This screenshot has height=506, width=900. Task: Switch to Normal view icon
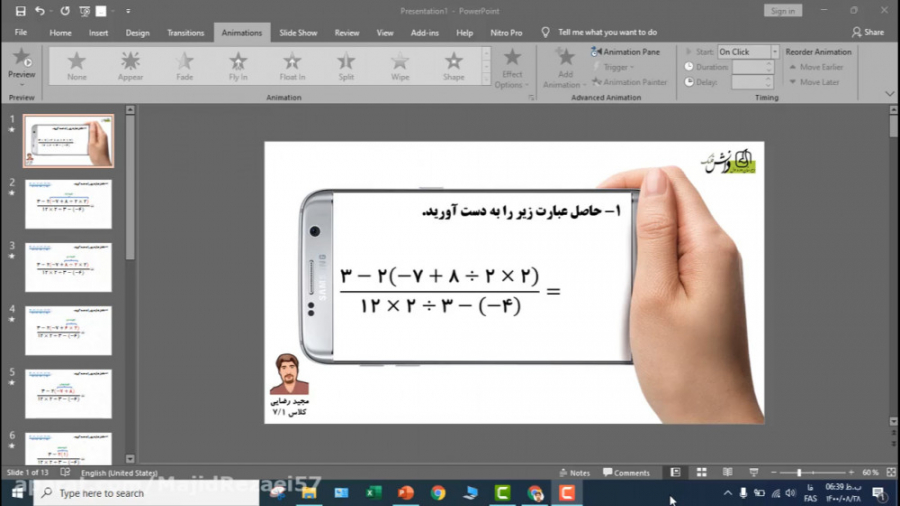click(675, 472)
